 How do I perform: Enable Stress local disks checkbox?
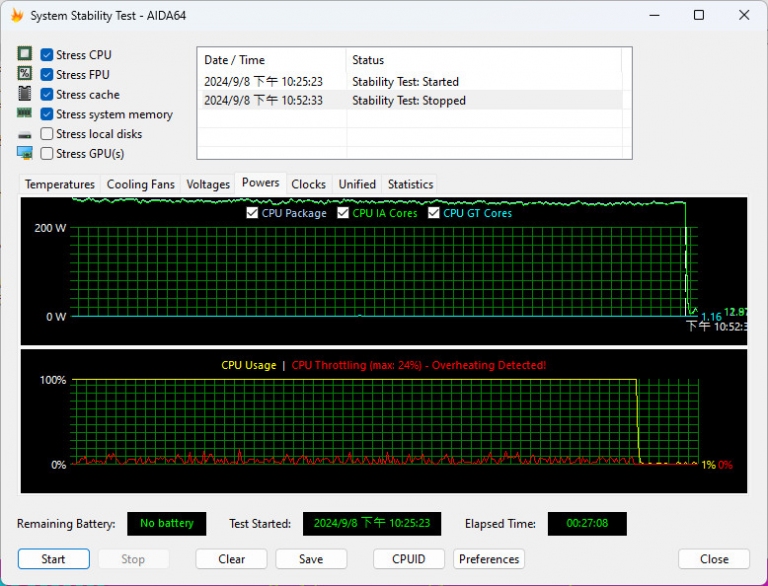(x=47, y=134)
